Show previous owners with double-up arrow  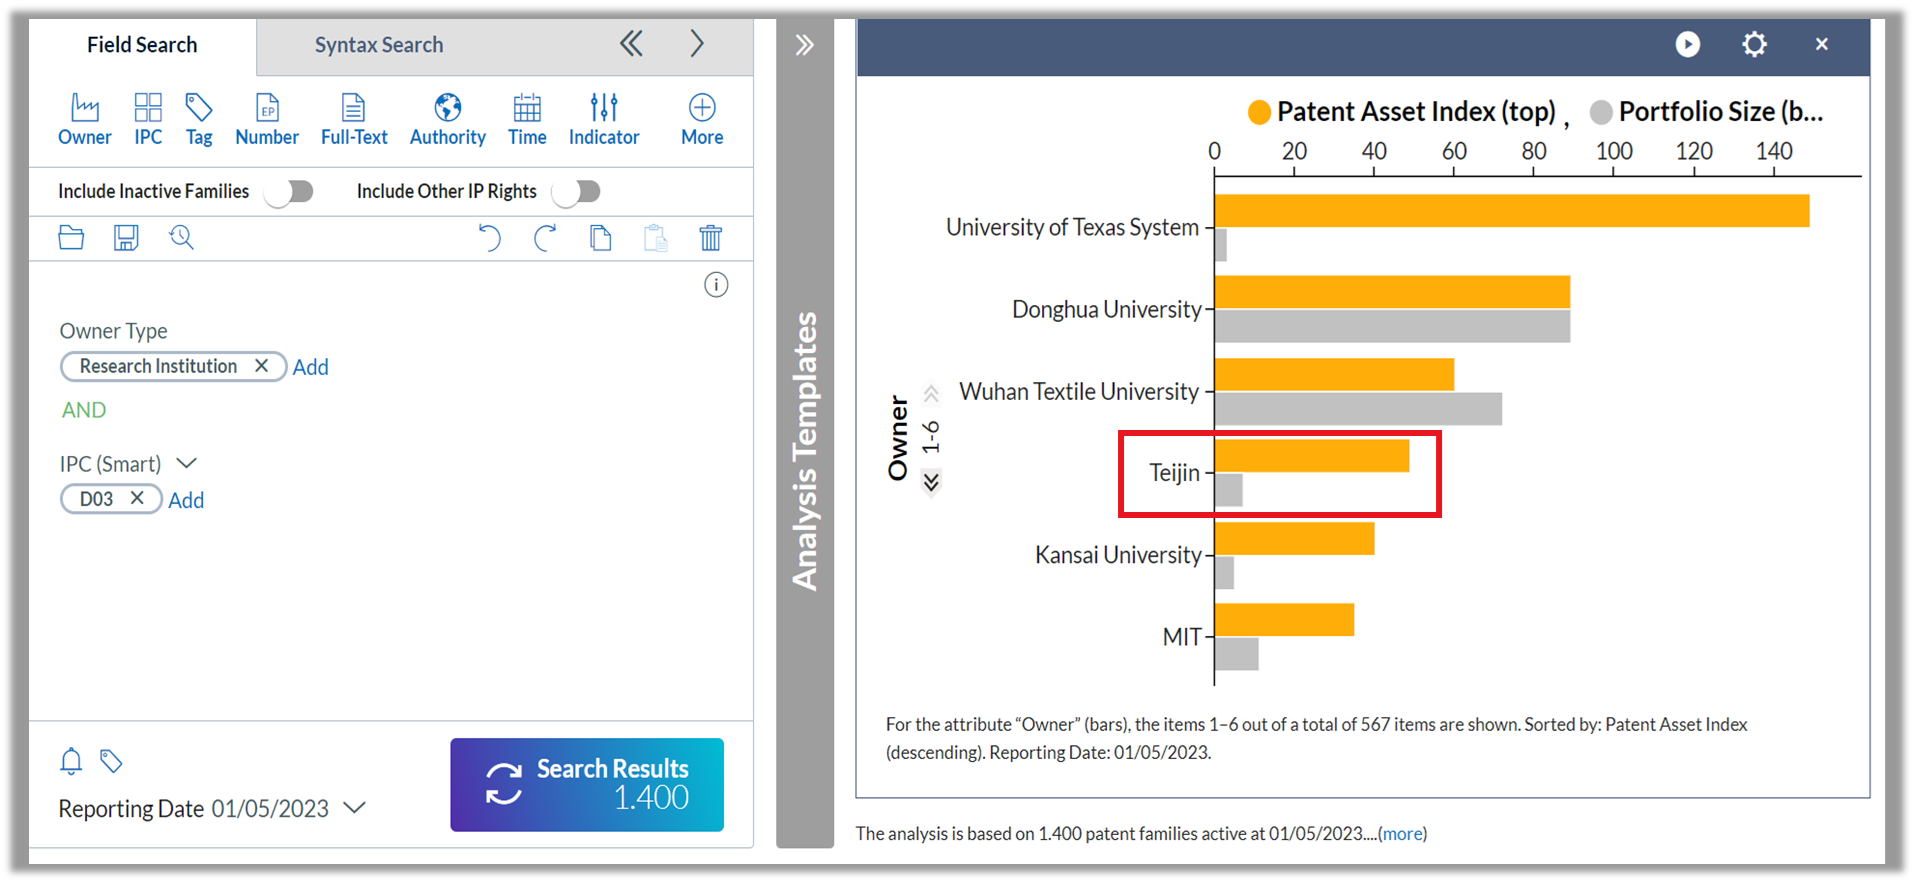[x=931, y=393]
